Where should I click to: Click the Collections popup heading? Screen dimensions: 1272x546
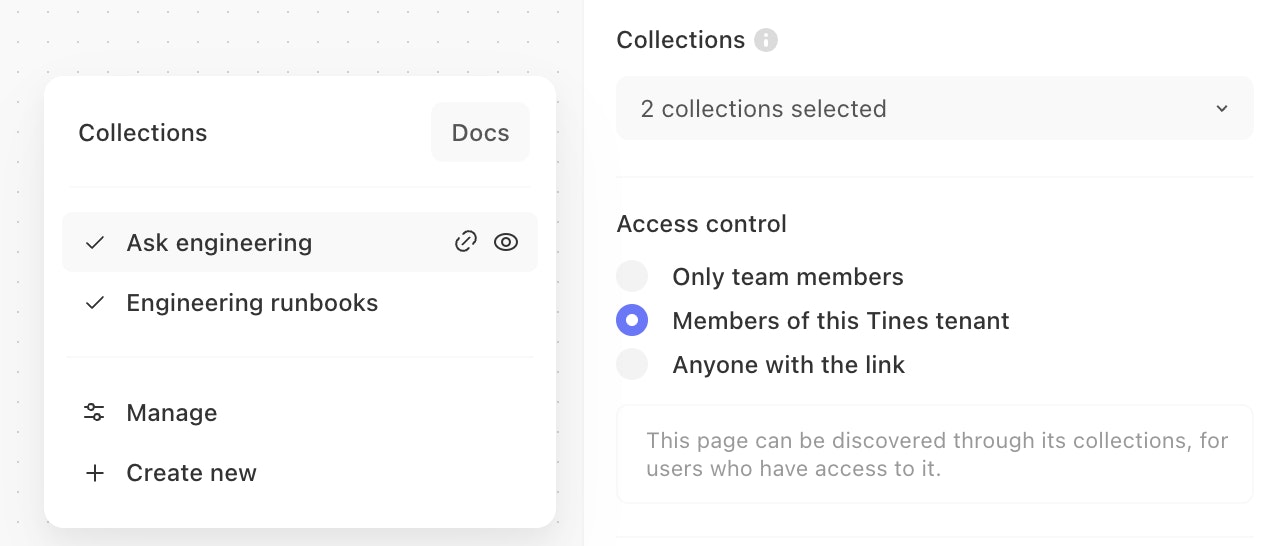pyautogui.click(x=143, y=133)
